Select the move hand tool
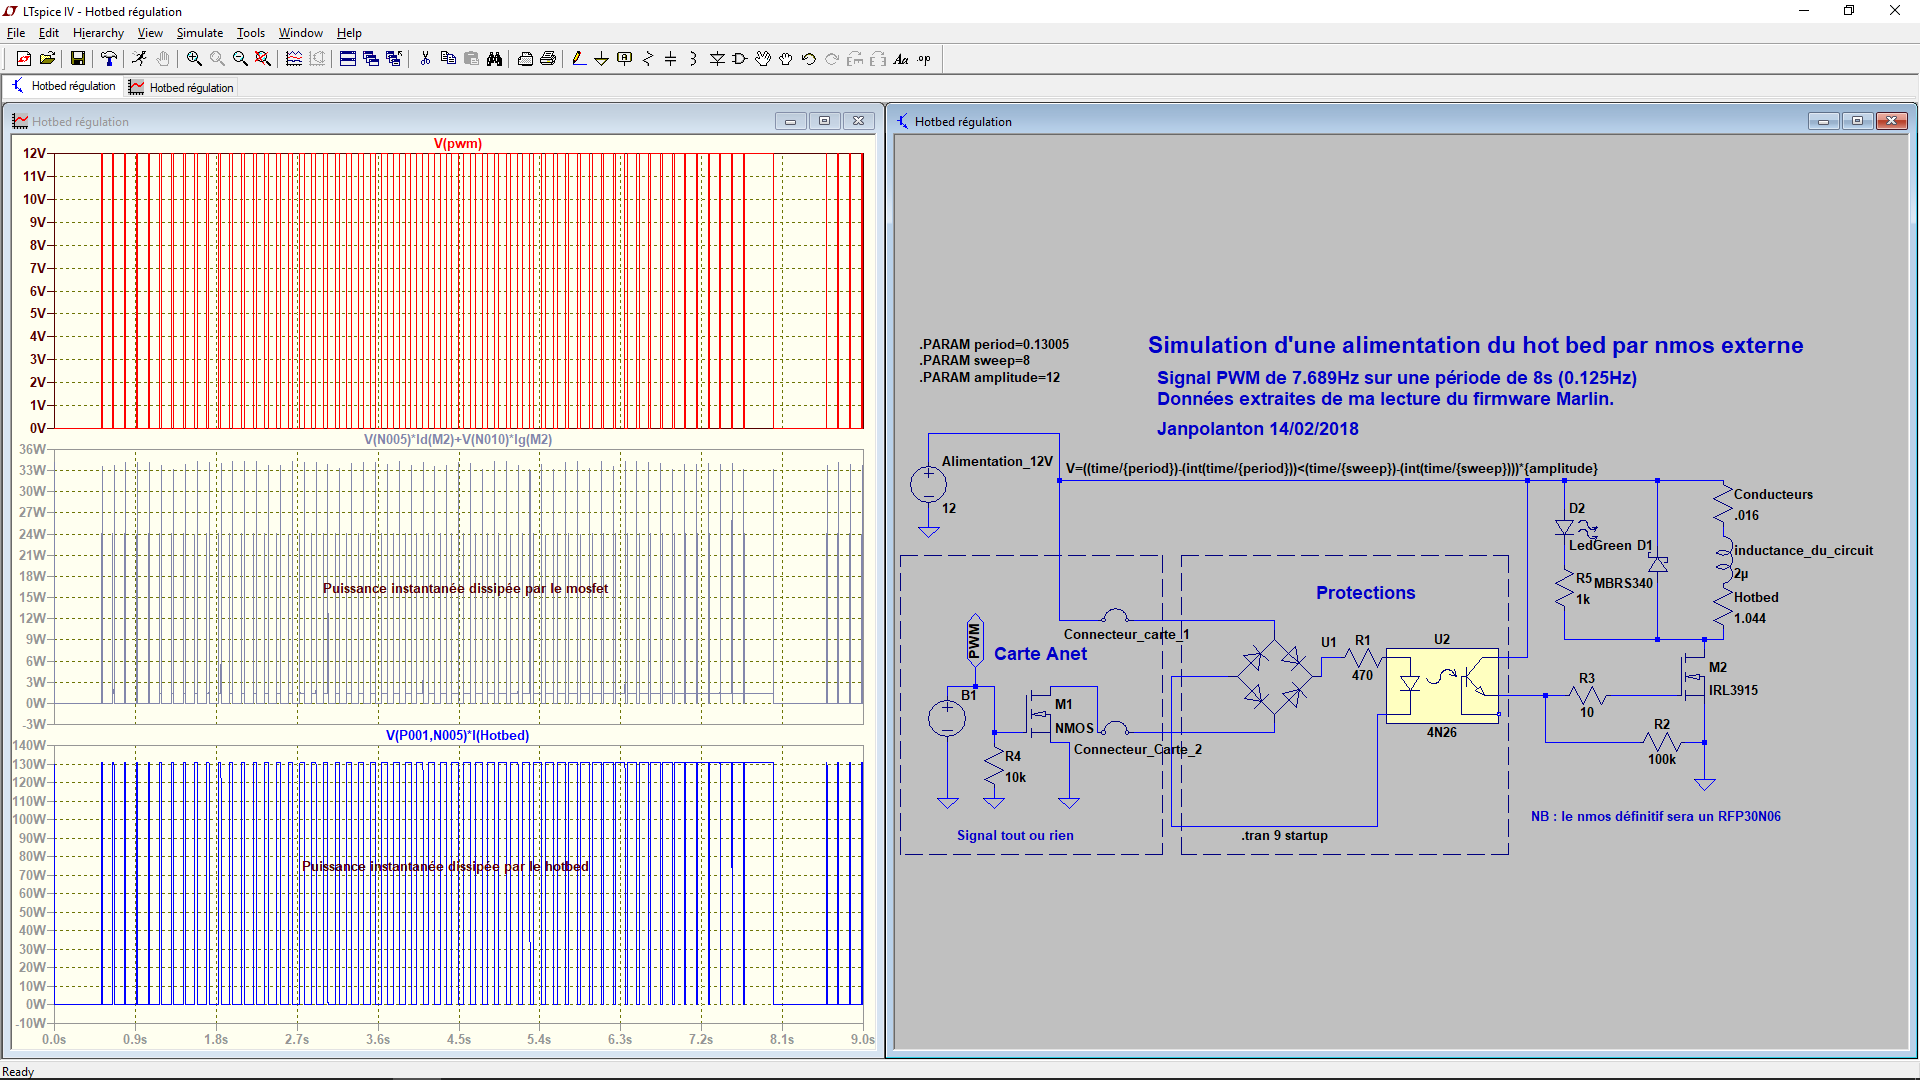 [x=763, y=59]
